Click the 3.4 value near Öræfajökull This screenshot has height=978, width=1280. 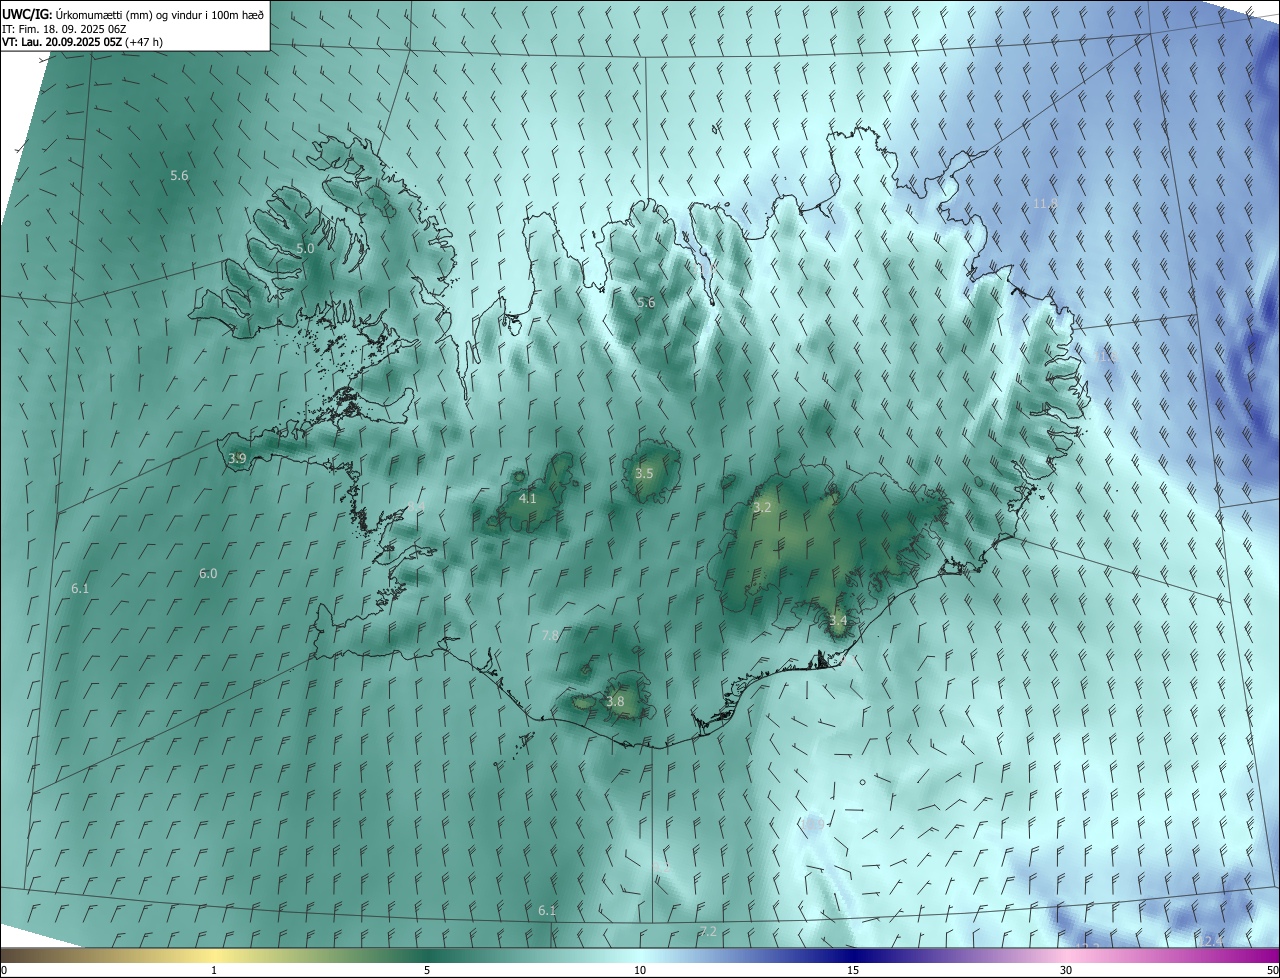pyautogui.click(x=838, y=620)
